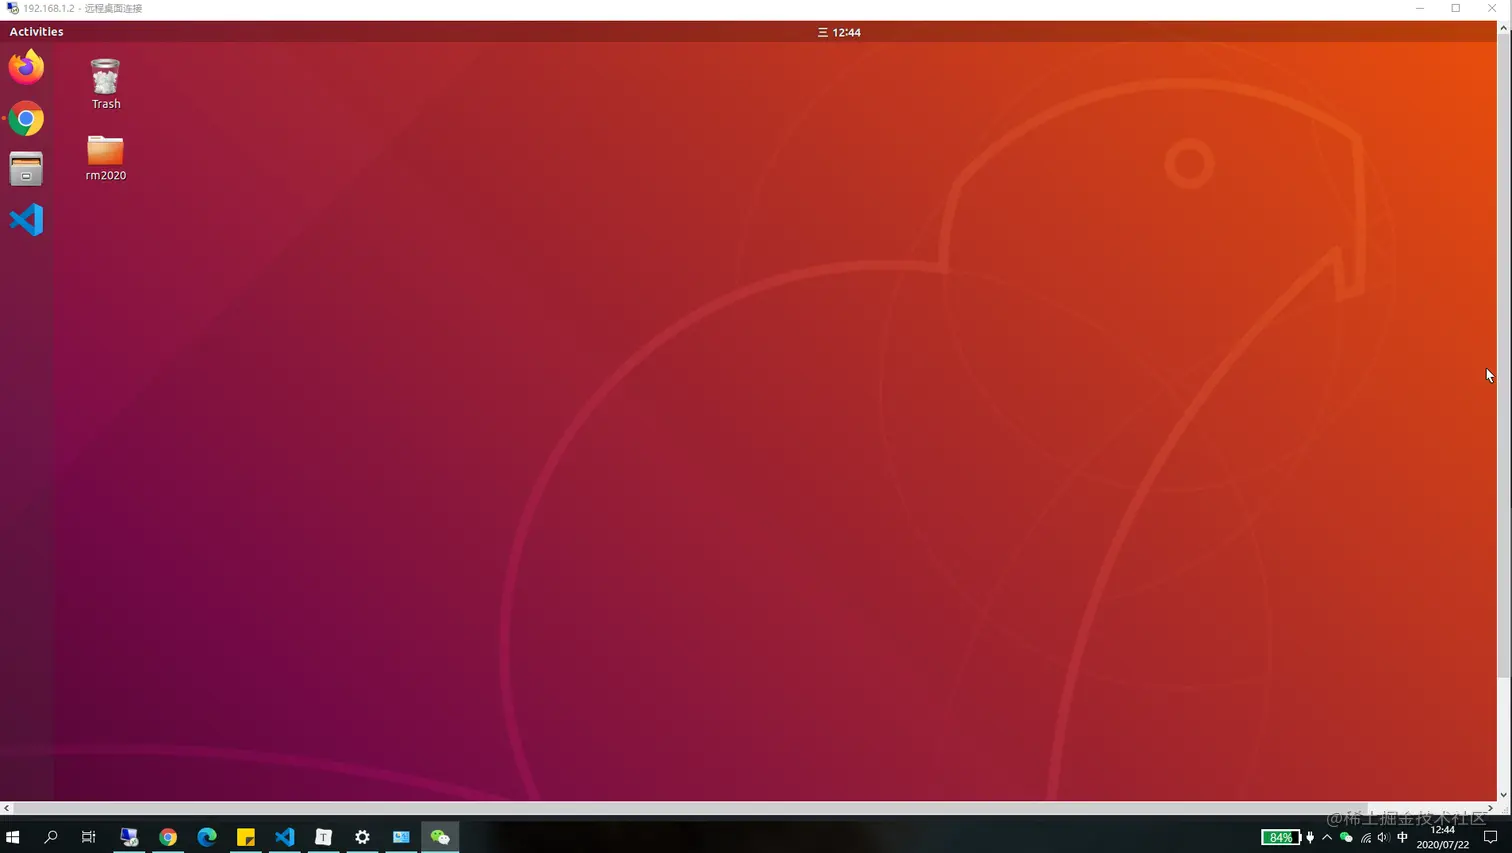Select the Trash icon on the desktop

click(x=106, y=84)
